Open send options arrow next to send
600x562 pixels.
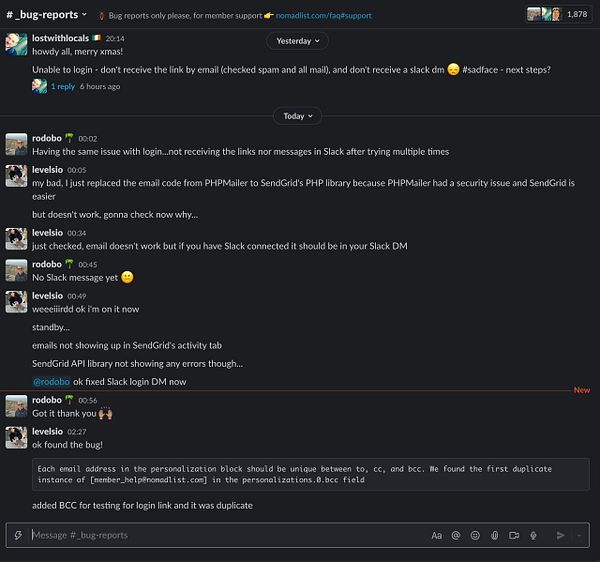point(580,535)
